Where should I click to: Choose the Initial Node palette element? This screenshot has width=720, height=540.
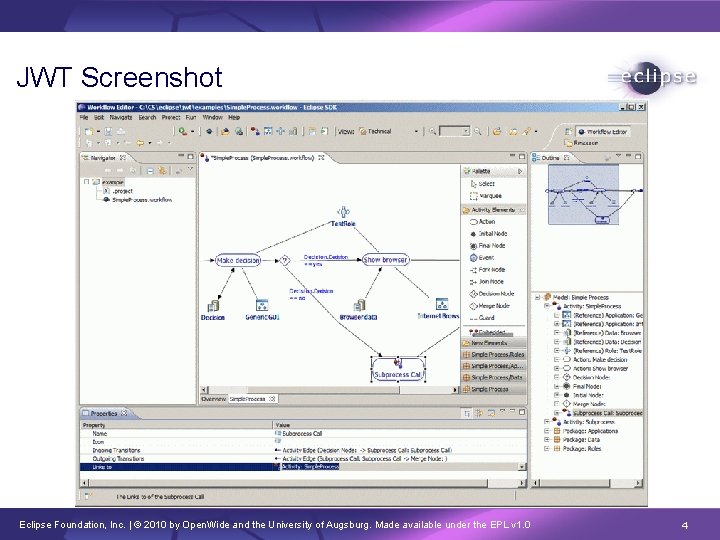point(489,234)
